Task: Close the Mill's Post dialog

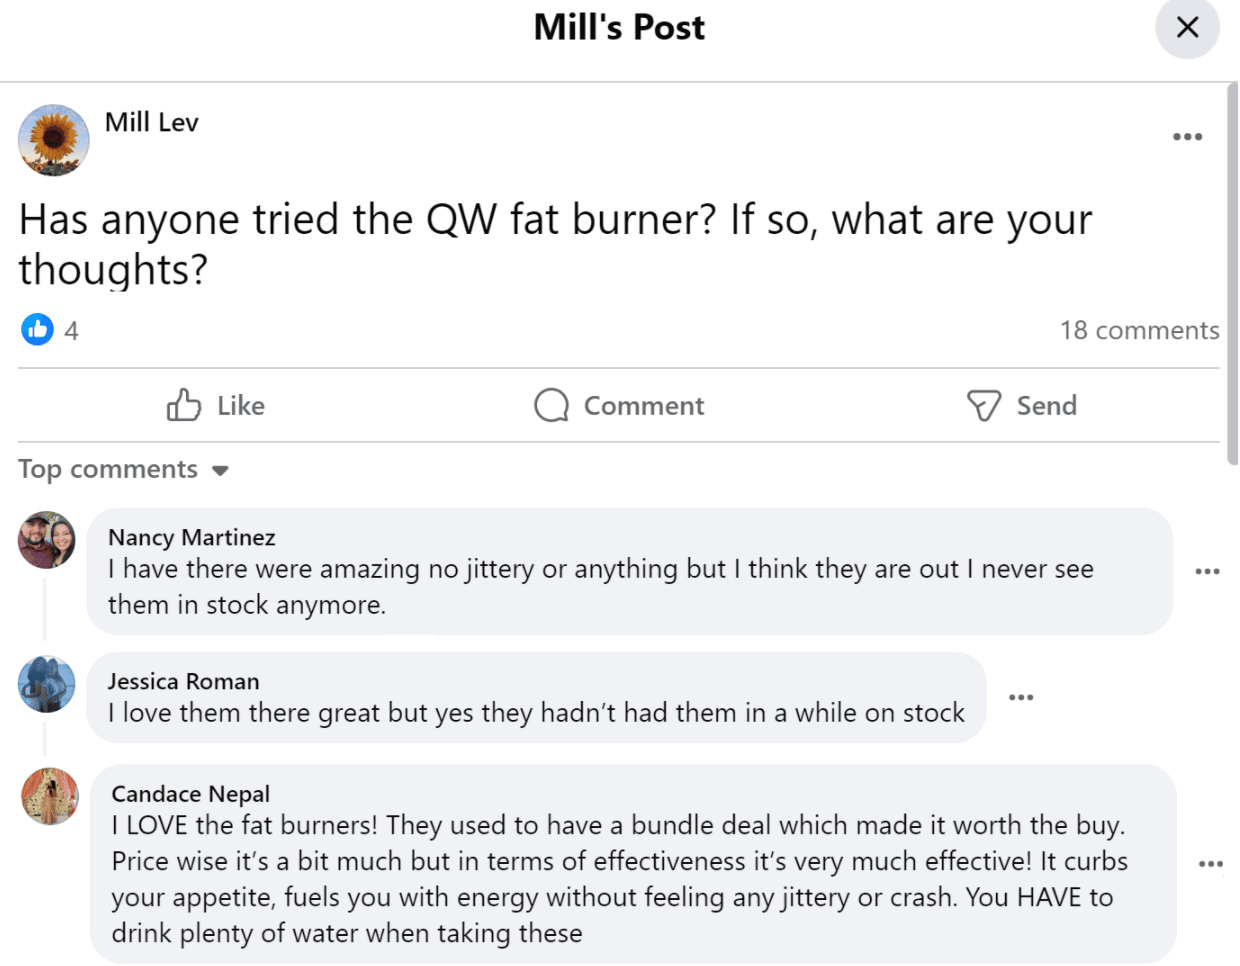Action: 1187,27
